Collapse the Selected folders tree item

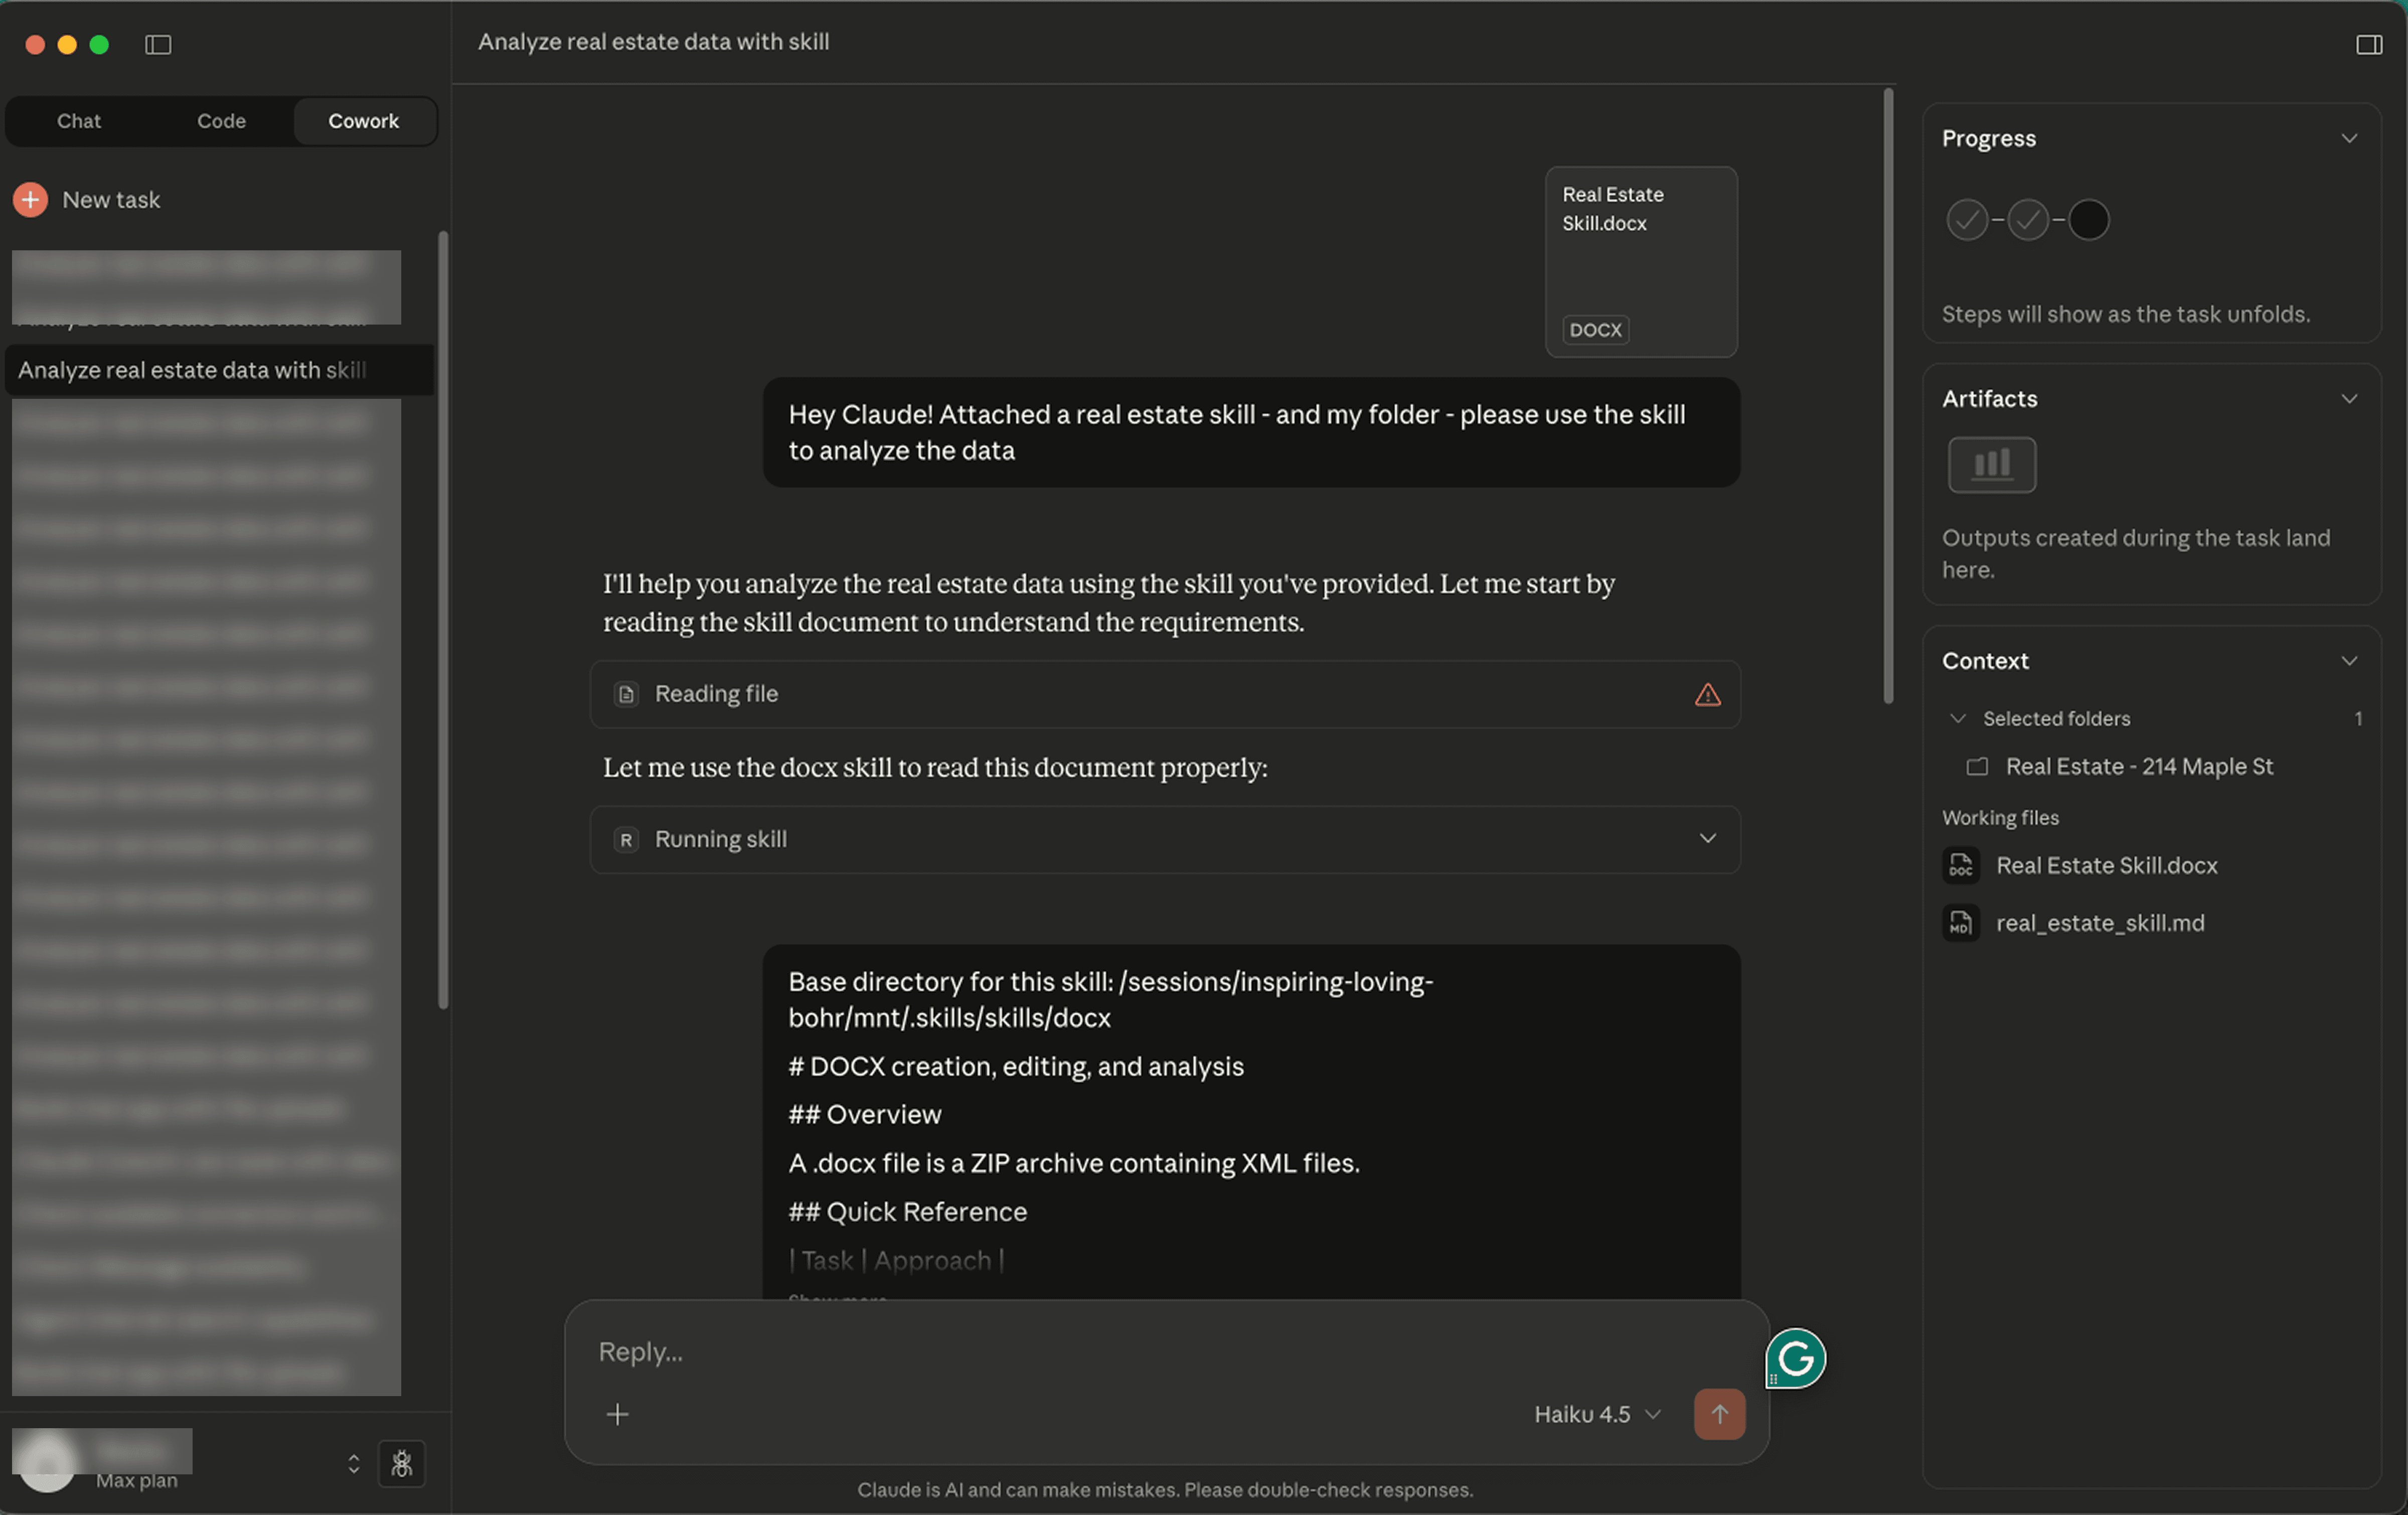pyautogui.click(x=1957, y=718)
